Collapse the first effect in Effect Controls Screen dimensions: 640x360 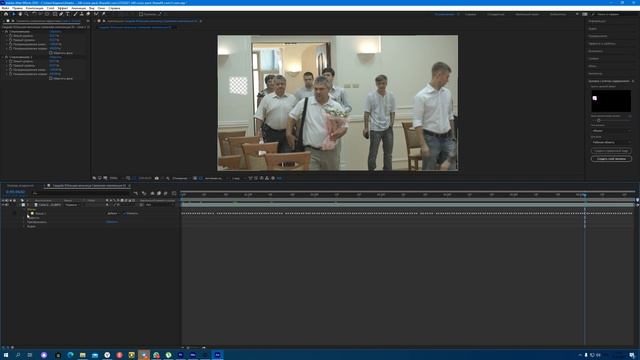click(3, 31)
